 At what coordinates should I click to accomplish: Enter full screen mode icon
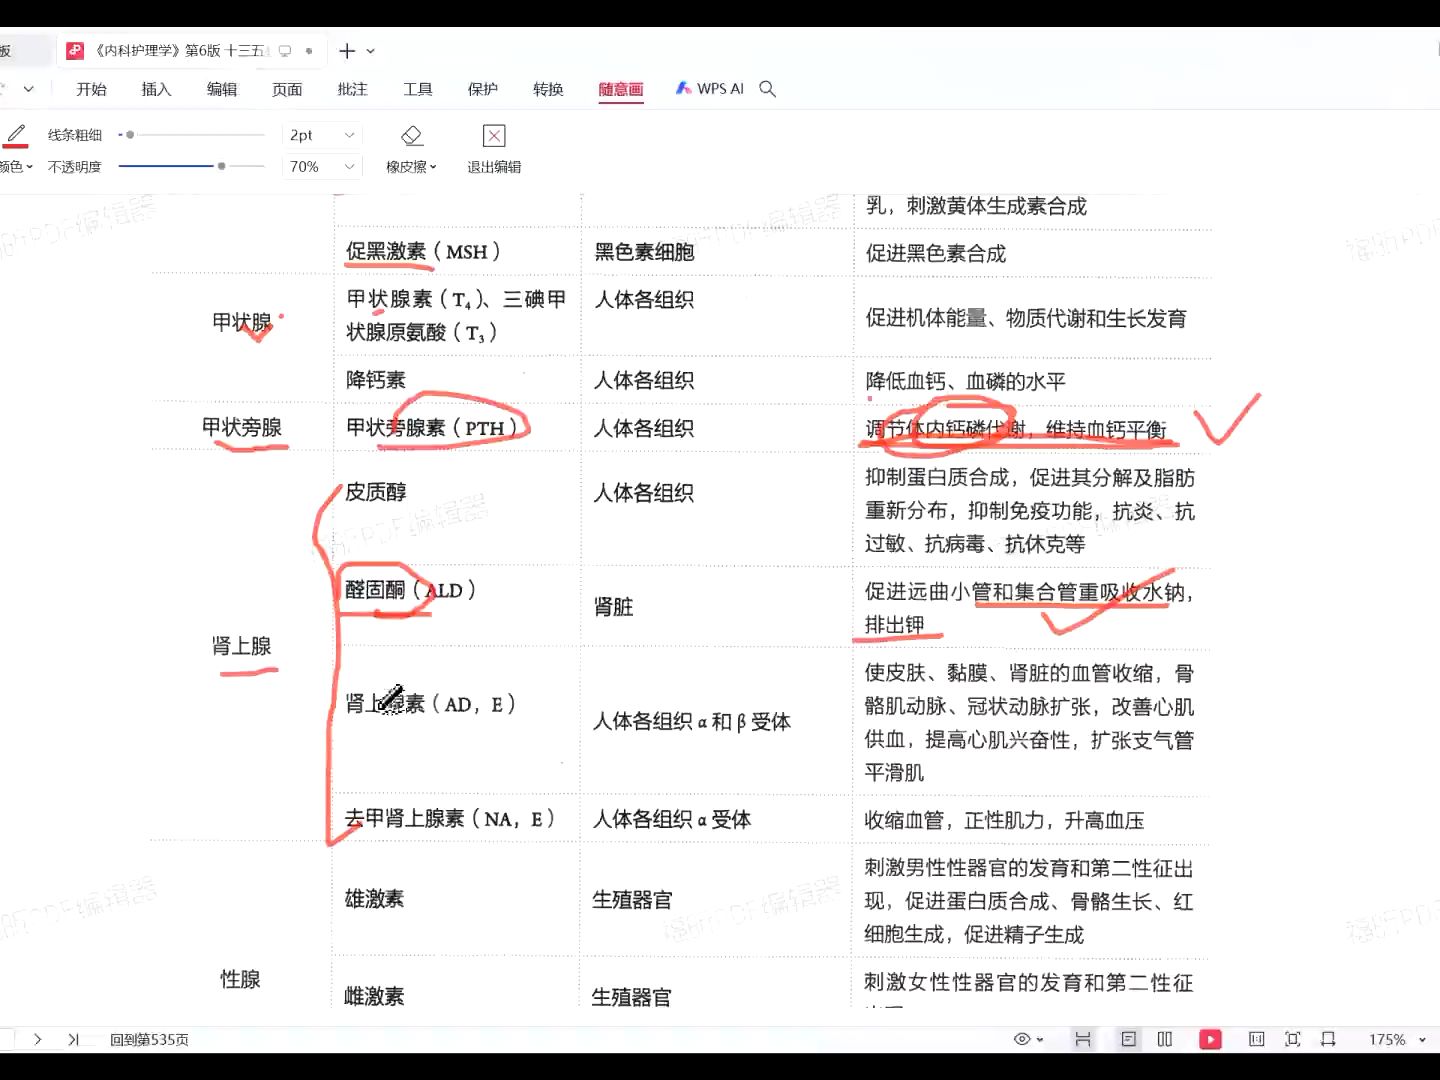1329,1040
